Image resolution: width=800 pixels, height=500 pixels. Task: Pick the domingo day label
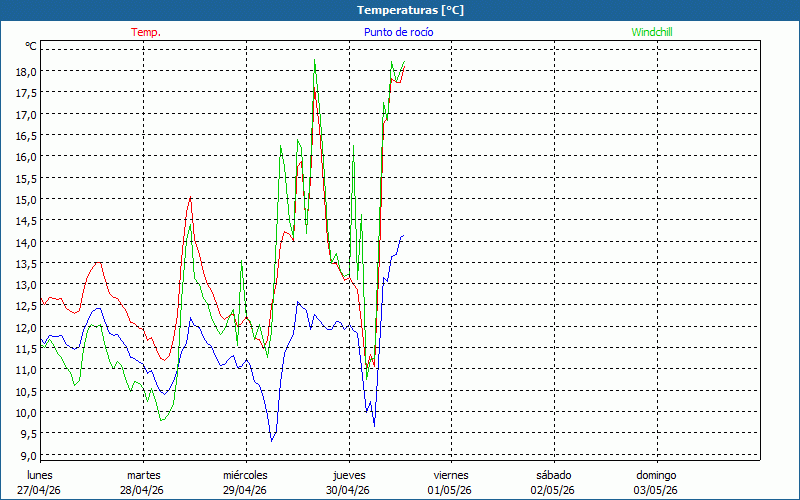point(656,475)
